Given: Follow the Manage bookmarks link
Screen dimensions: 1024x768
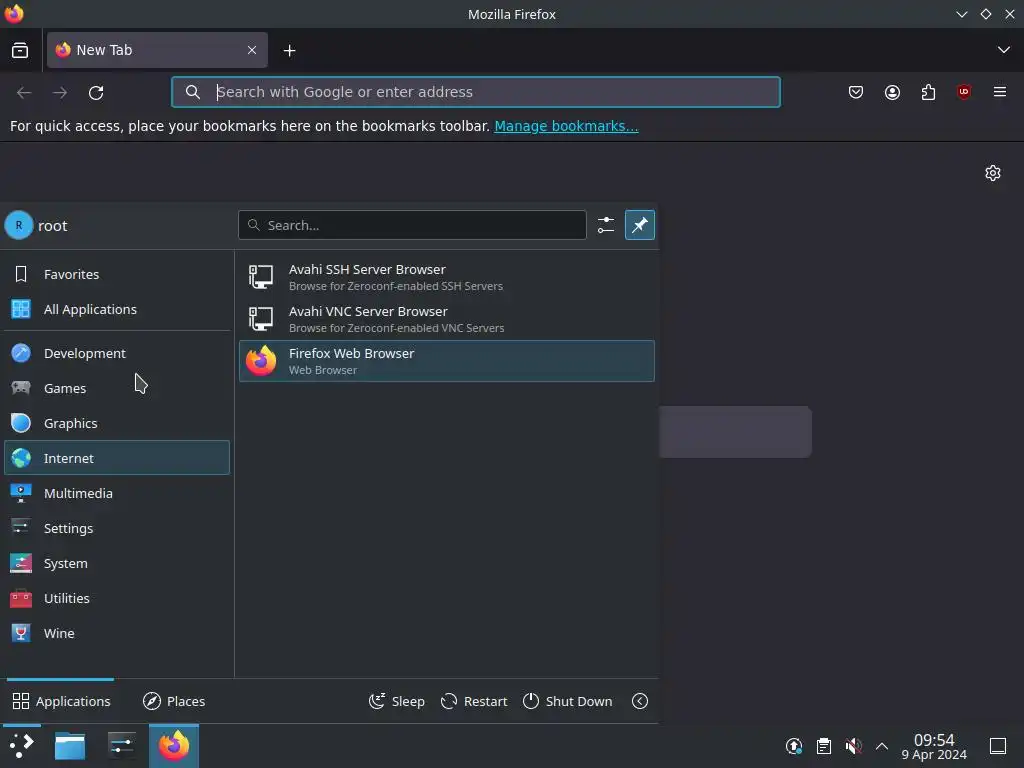Looking at the screenshot, I should (x=566, y=126).
